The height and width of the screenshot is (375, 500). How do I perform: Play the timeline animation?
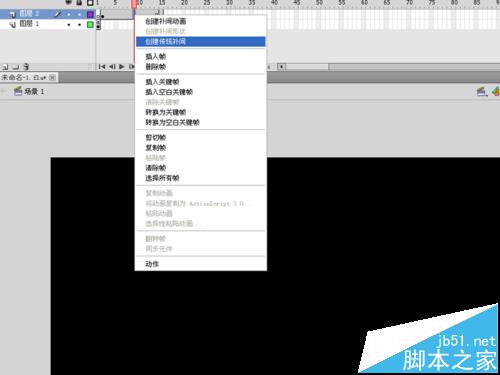click(122, 67)
